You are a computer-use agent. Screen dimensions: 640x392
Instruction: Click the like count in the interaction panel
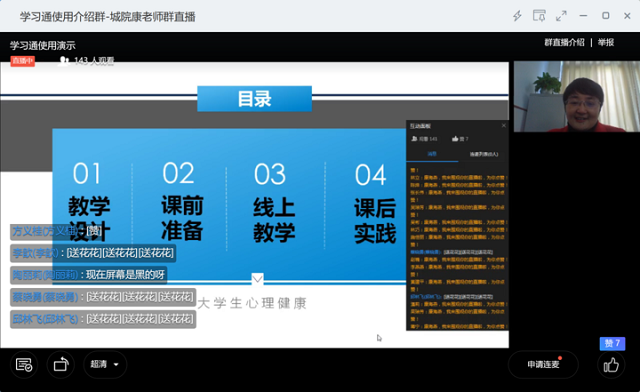pyautogui.click(x=460, y=139)
